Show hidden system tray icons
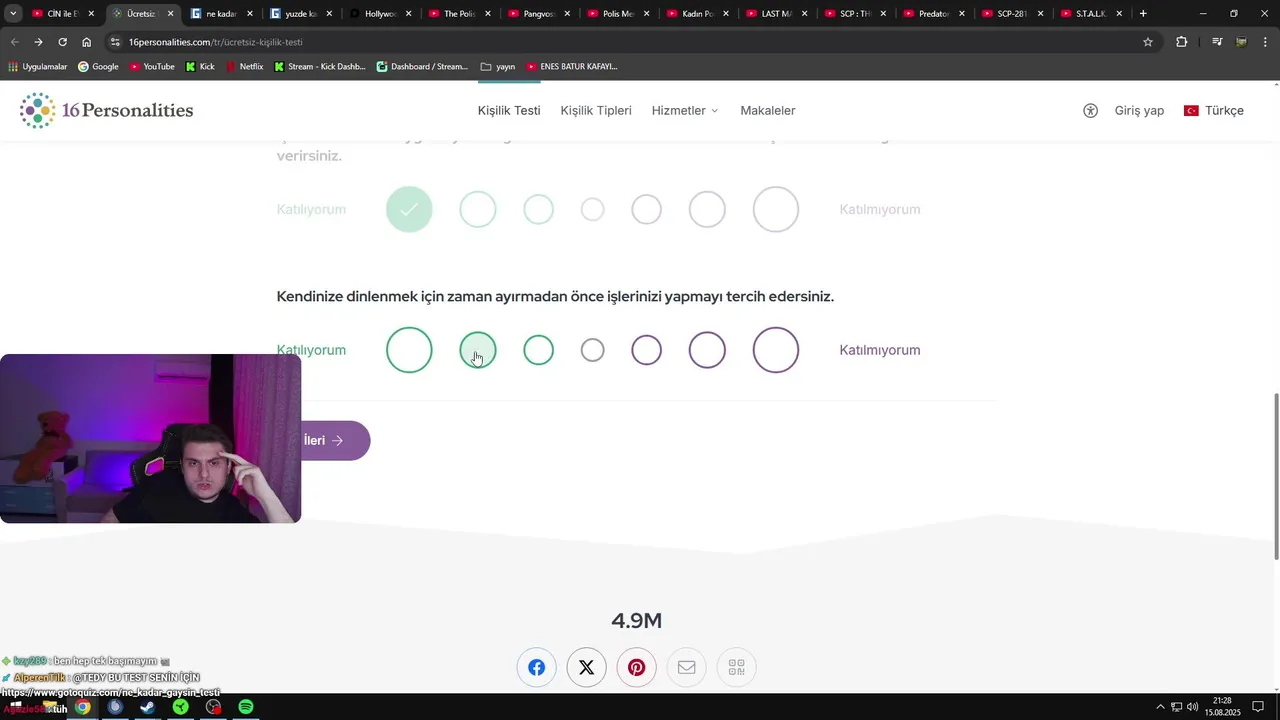1280x720 pixels. click(1160, 707)
